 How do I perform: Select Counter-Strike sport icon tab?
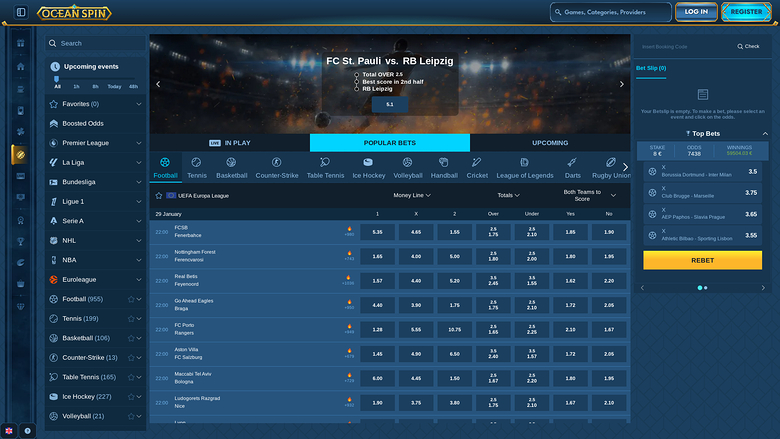277,168
